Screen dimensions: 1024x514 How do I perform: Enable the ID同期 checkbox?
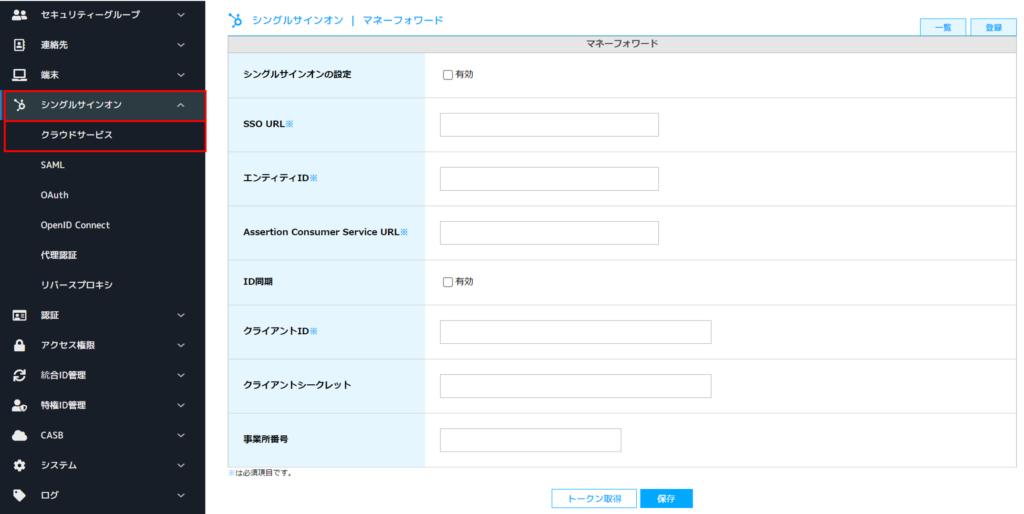(x=448, y=282)
